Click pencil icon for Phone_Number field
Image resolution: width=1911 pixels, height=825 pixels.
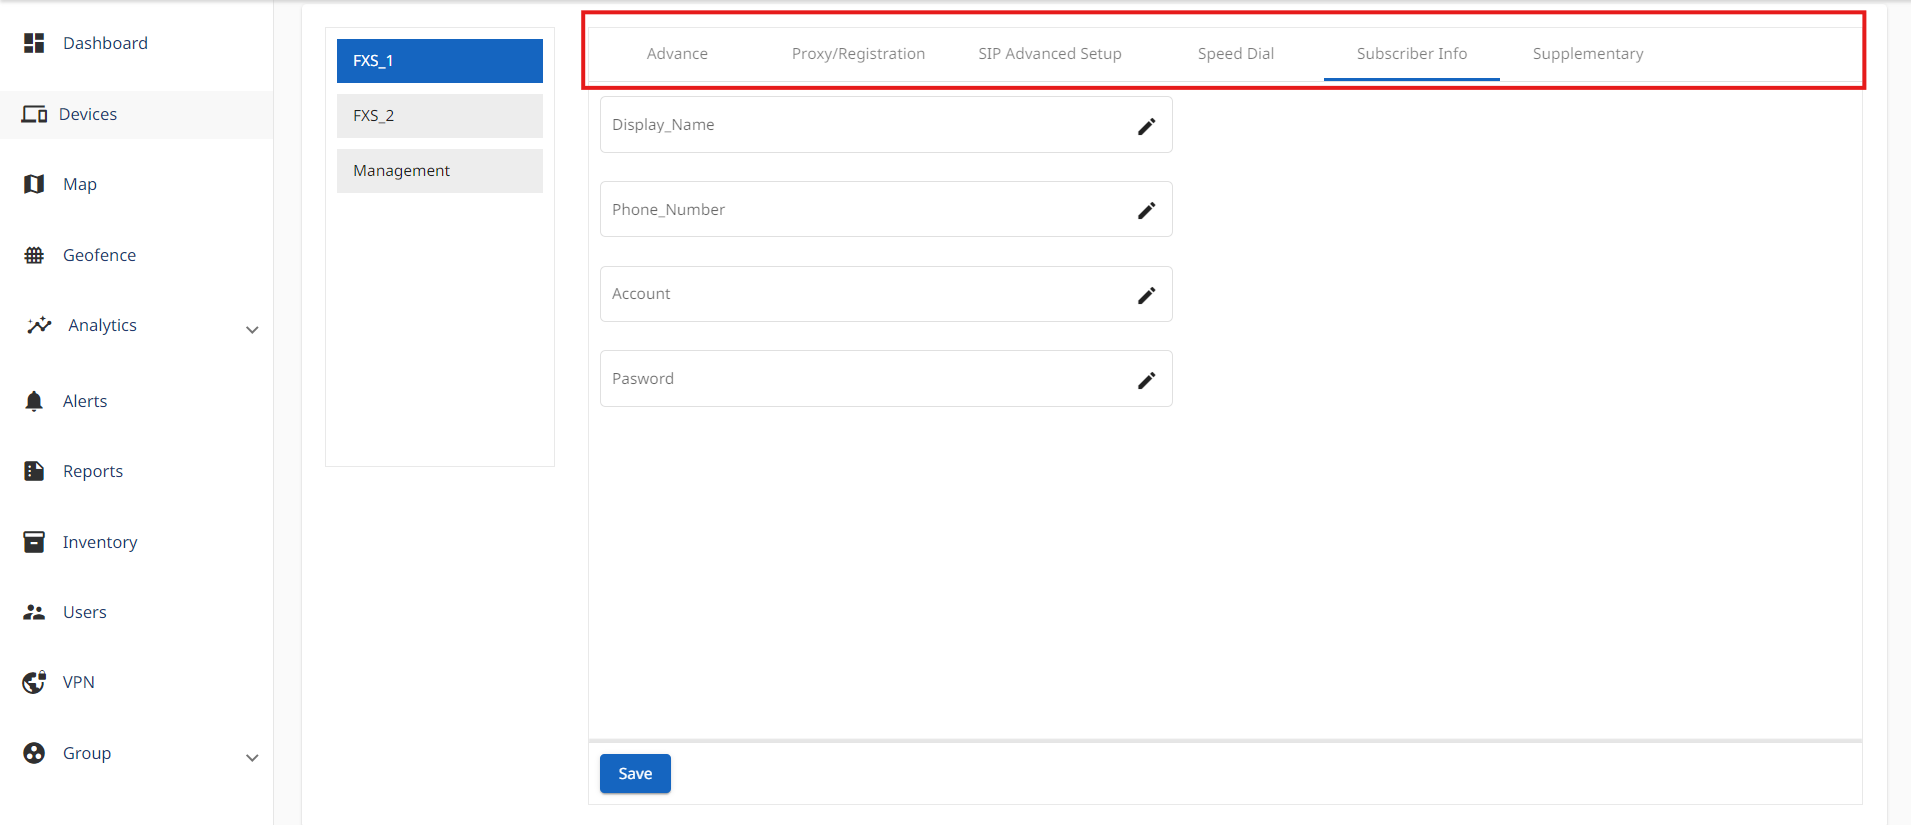(1146, 210)
